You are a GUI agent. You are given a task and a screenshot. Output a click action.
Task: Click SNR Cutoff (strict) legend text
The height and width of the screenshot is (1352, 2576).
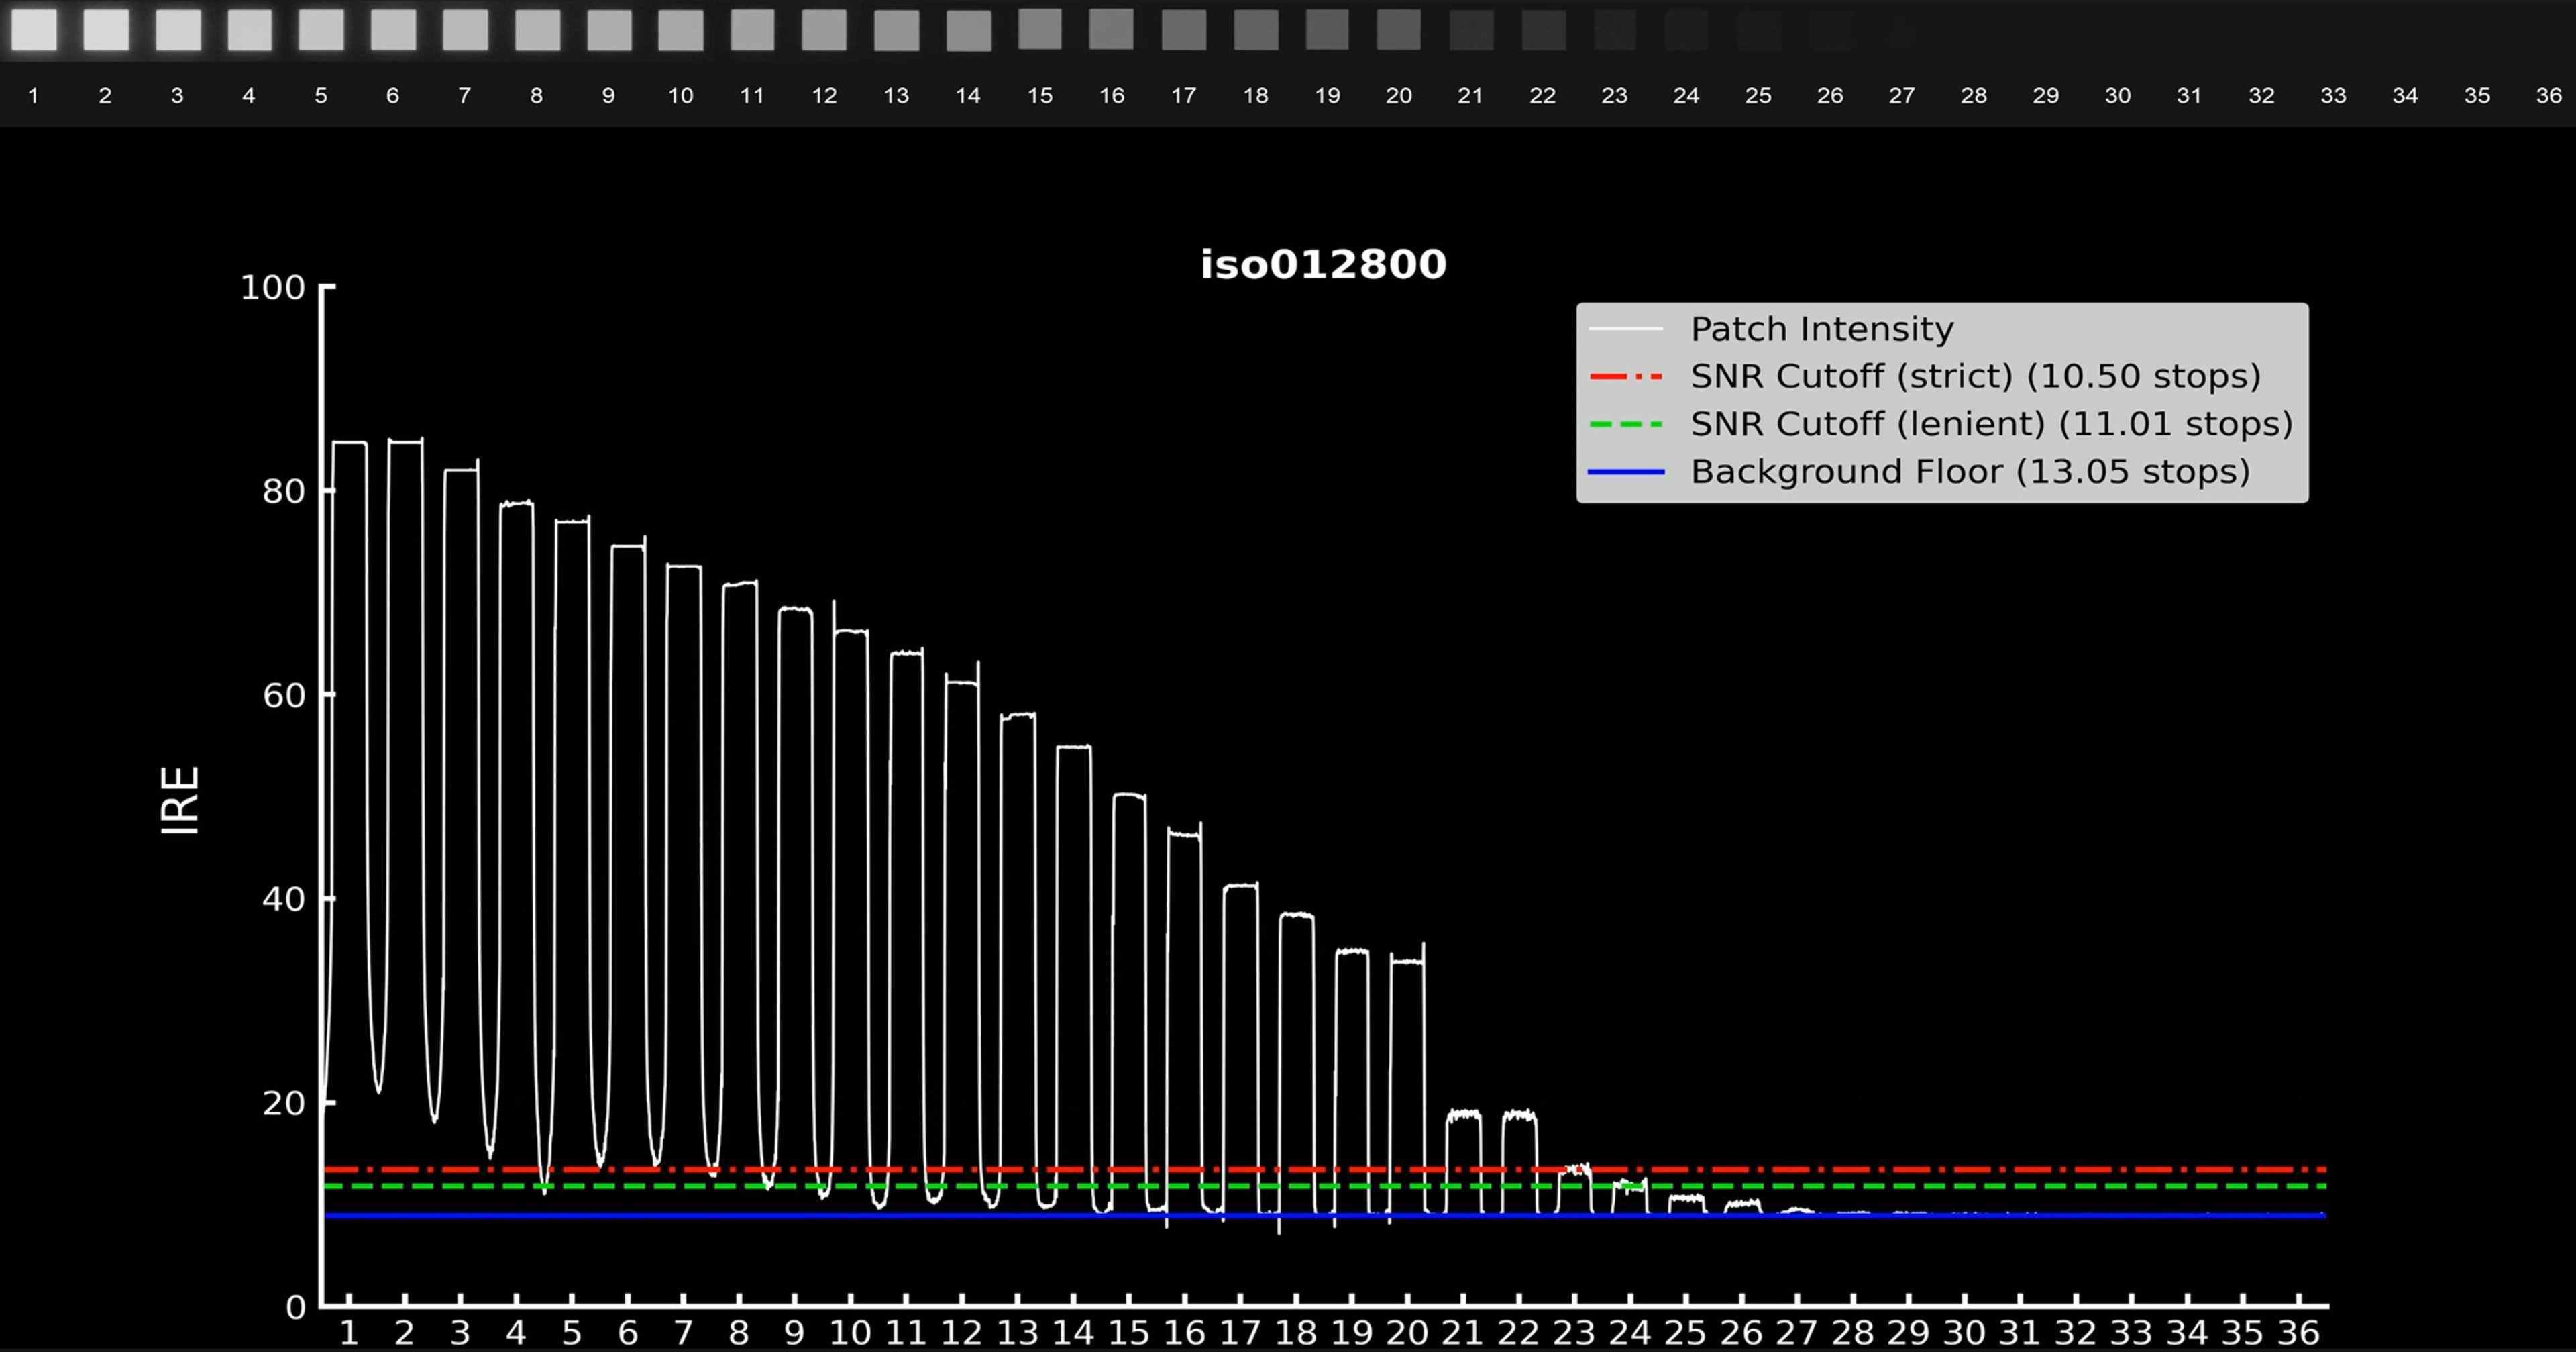tap(1975, 377)
